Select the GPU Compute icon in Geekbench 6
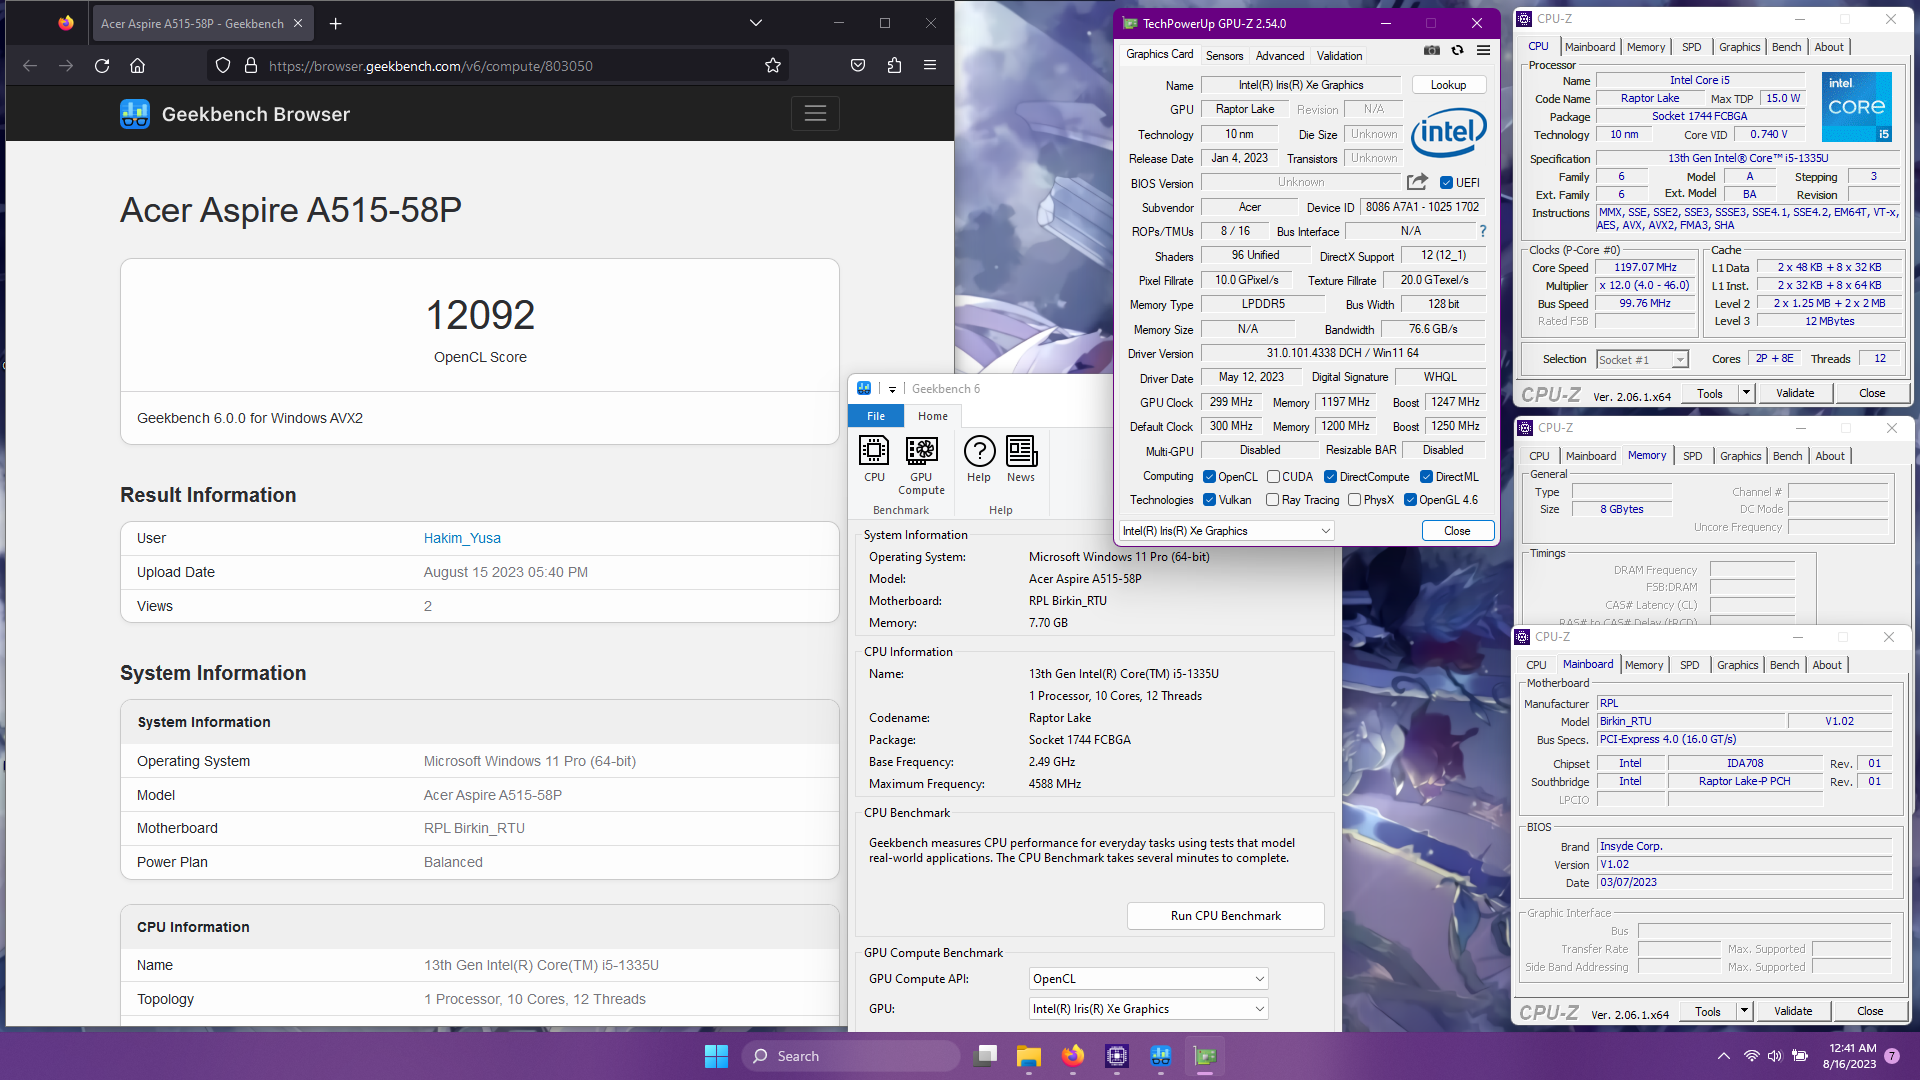The width and height of the screenshot is (1920, 1080). [921, 466]
